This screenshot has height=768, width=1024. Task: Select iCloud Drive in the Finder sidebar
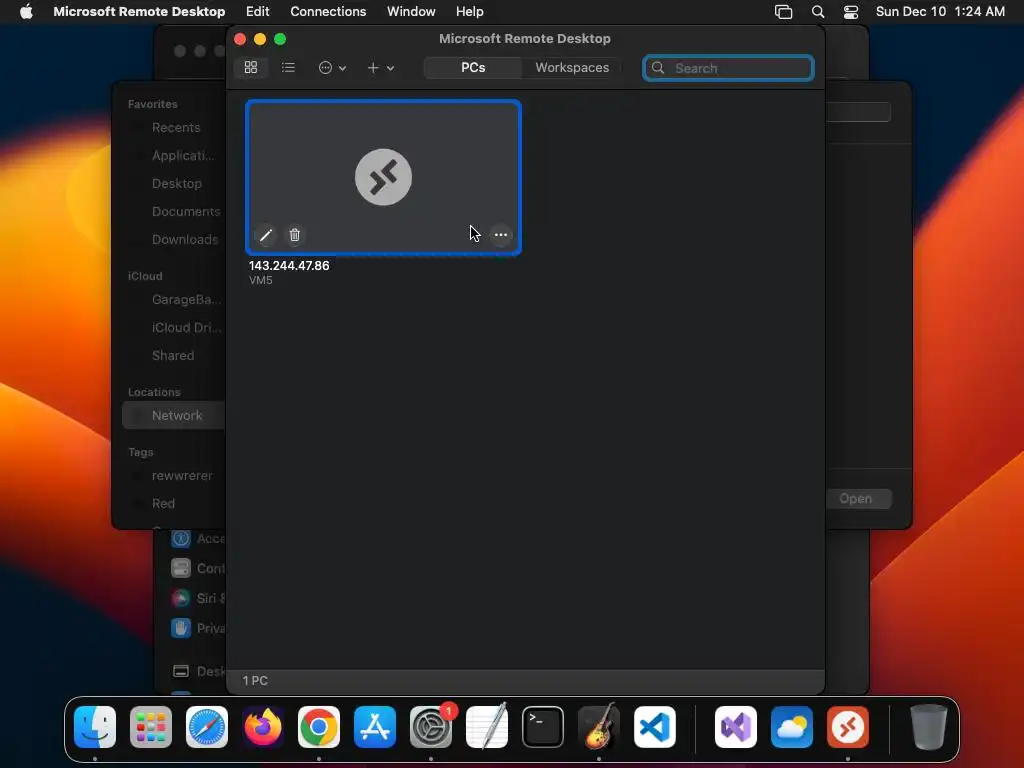click(x=186, y=328)
